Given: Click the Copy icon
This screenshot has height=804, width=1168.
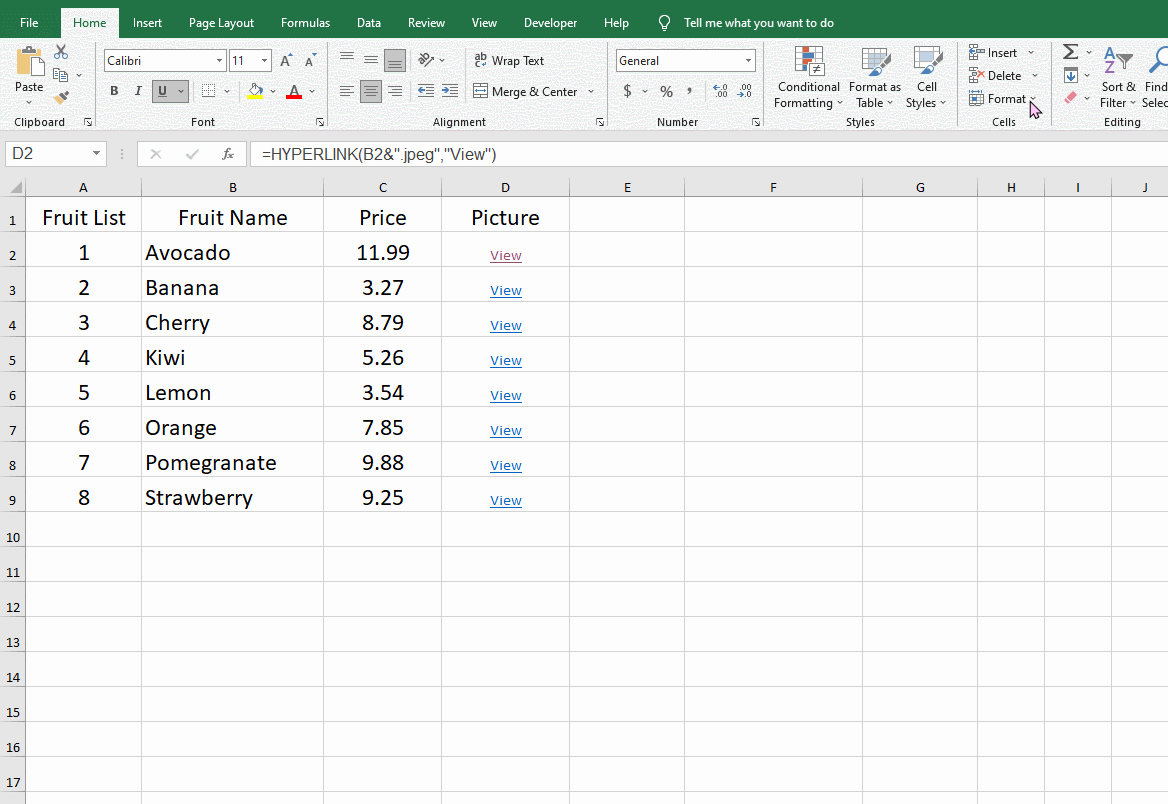Looking at the screenshot, I should click(61, 75).
